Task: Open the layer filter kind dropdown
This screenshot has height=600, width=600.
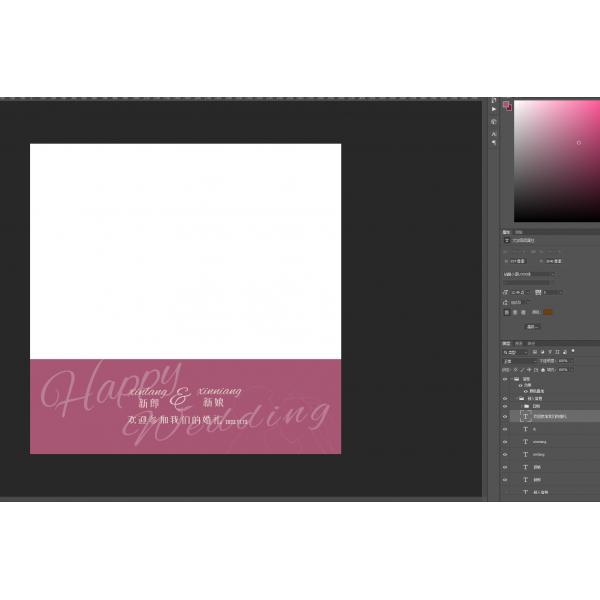Action: point(515,352)
